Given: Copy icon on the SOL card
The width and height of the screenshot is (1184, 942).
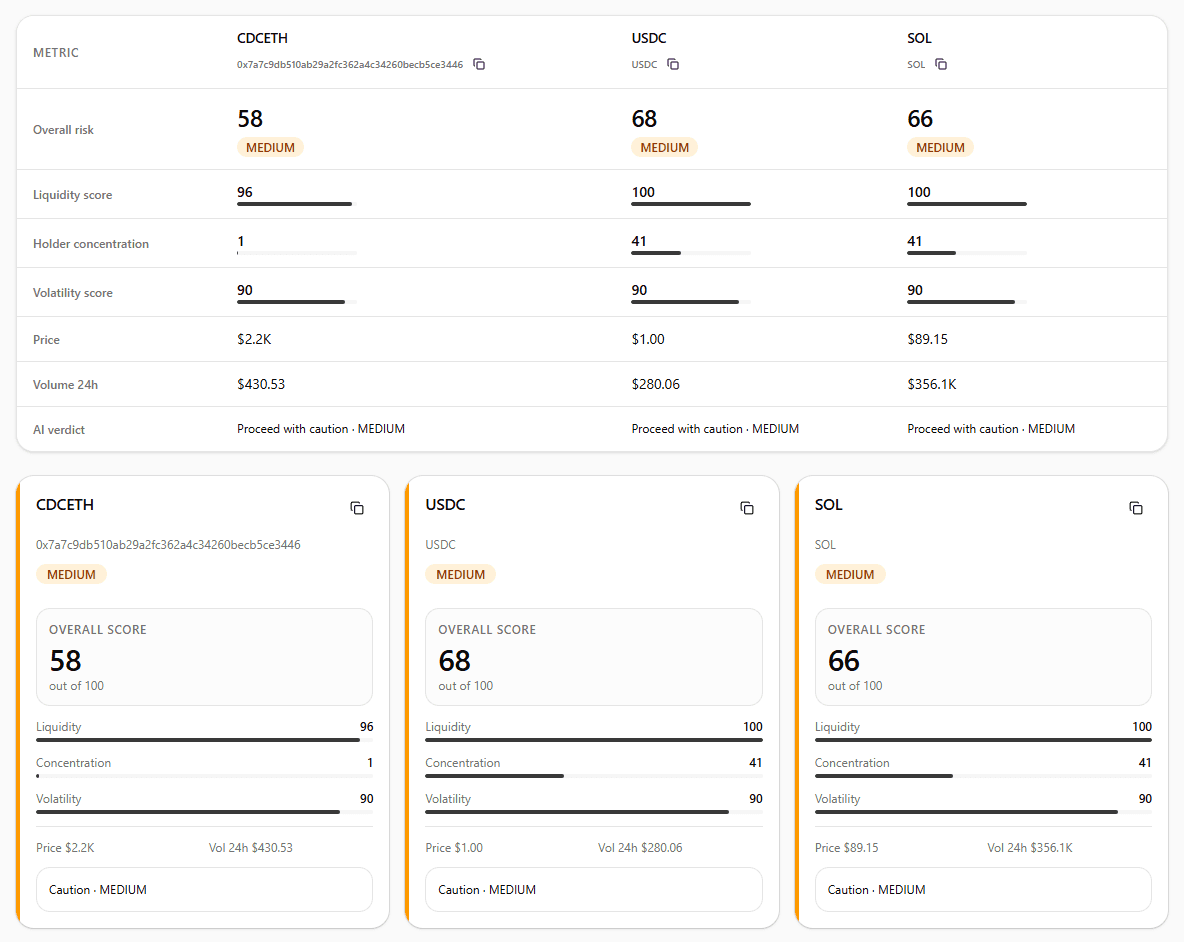Looking at the screenshot, I should tap(1136, 508).
